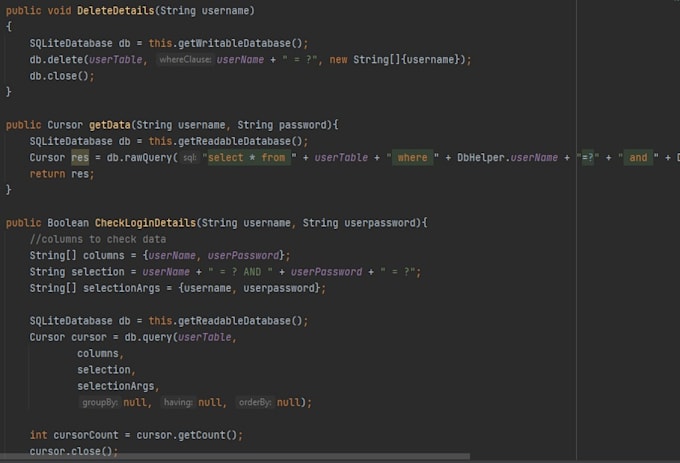This screenshot has height=463, width=680.
Task: Click the return res; statement
Action: (x=62, y=174)
